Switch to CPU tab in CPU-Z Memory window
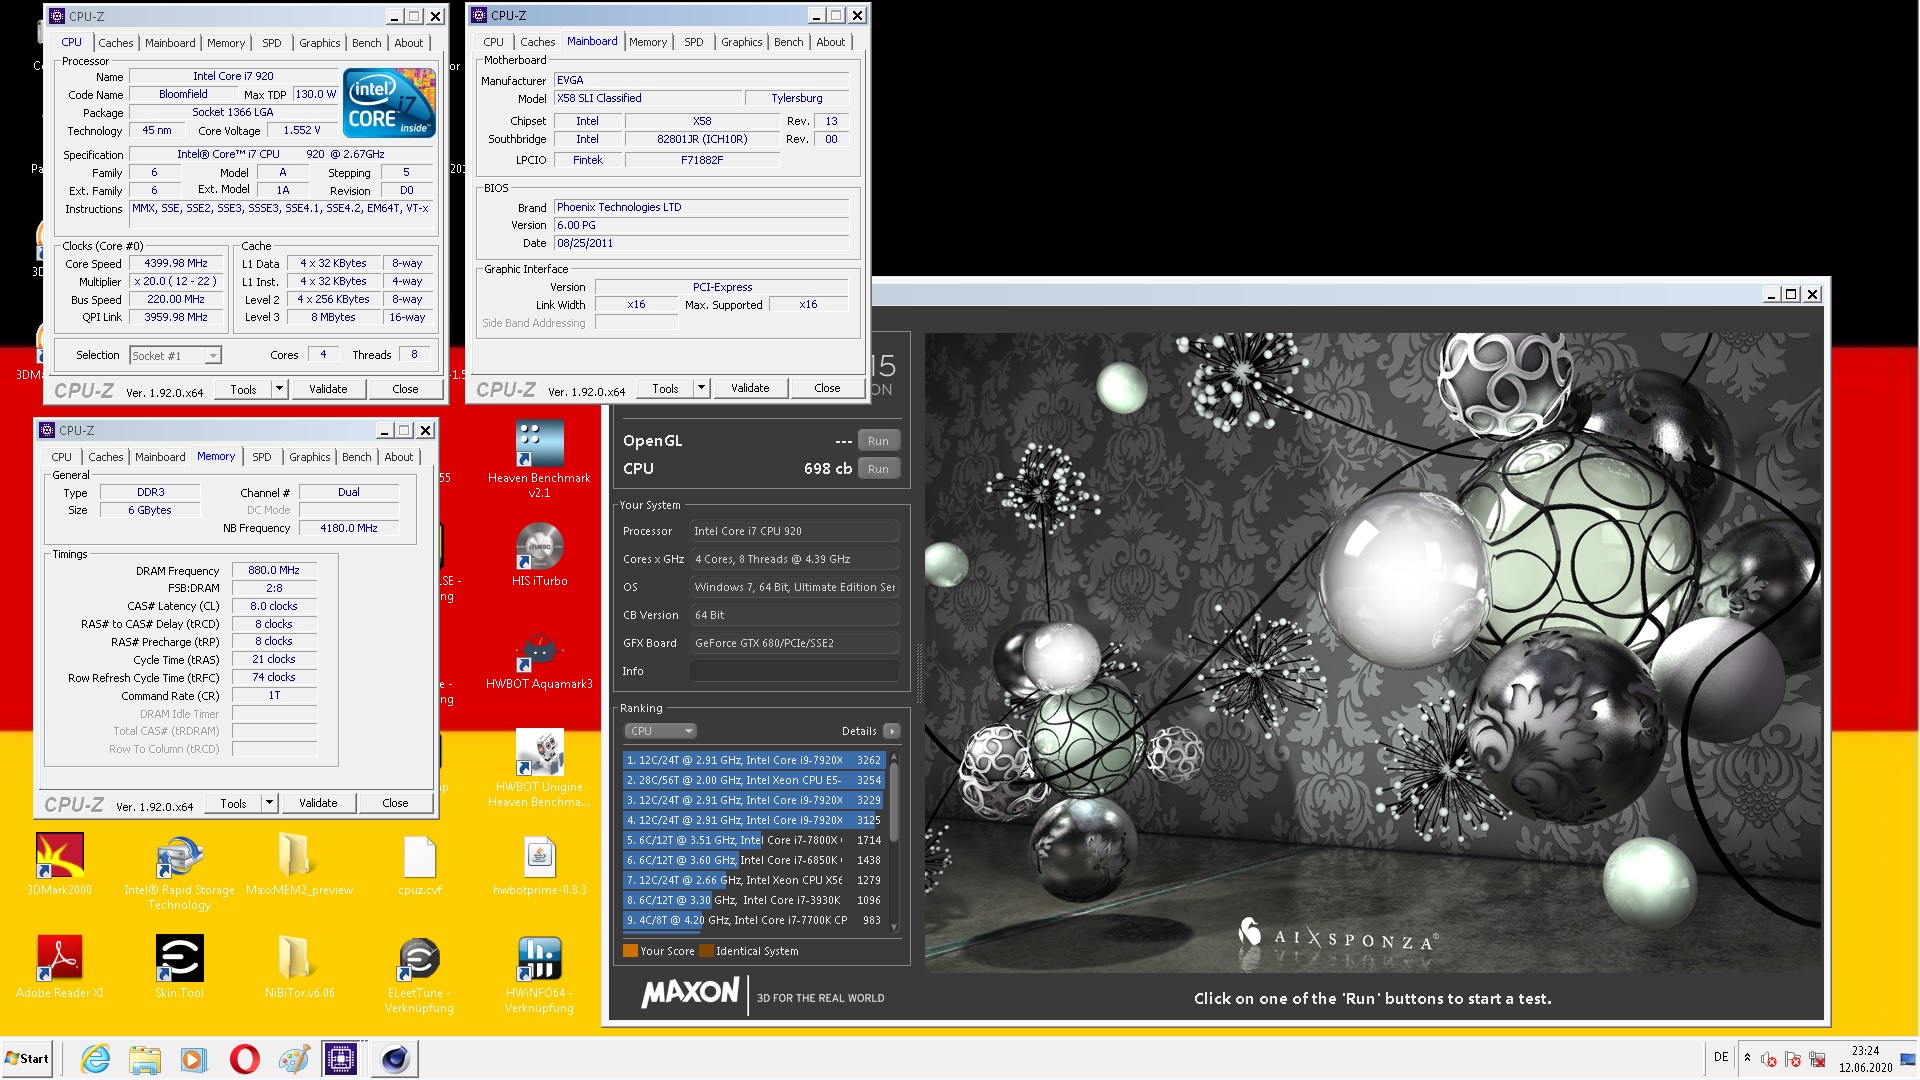The image size is (1920, 1080). (x=62, y=457)
